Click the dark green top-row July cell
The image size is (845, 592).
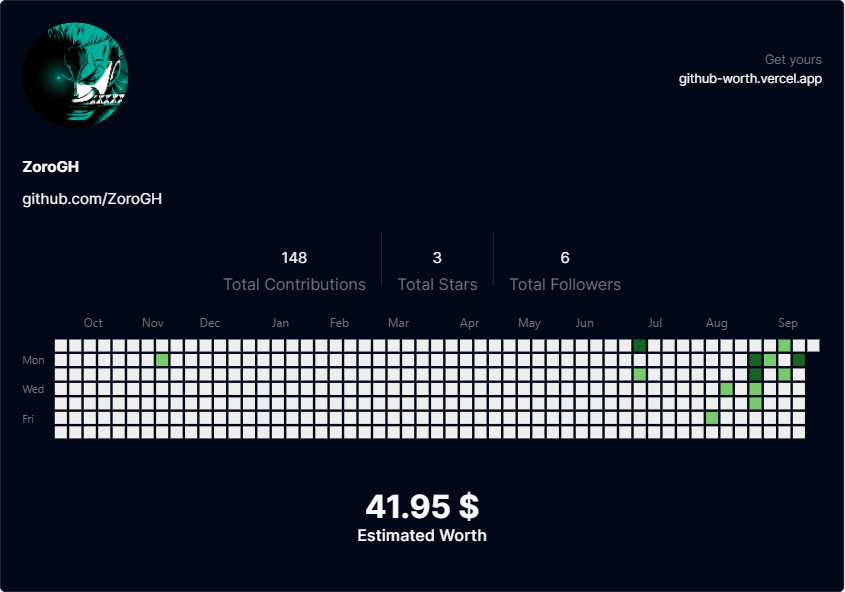coord(640,345)
